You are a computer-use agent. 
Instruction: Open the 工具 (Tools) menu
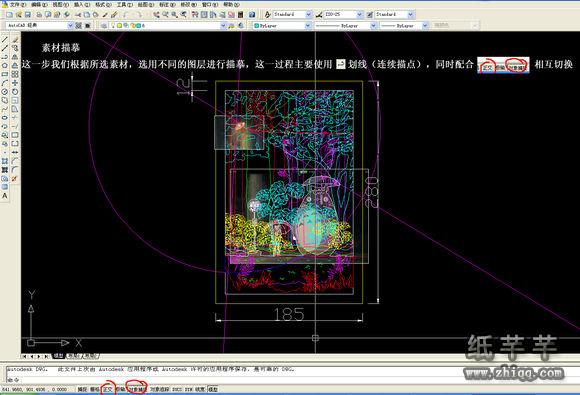[125, 4]
